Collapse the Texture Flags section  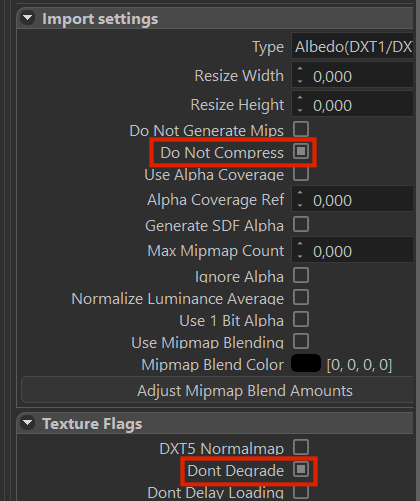pos(28,423)
